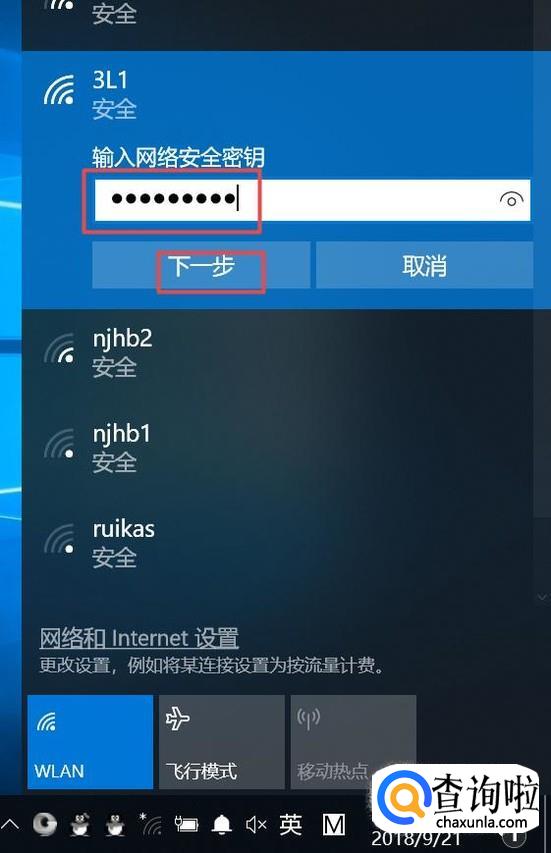Viewport: 551px width, 853px height.
Task: Reveal password with the eye icon
Action: pyautogui.click(x=511, y=200)
